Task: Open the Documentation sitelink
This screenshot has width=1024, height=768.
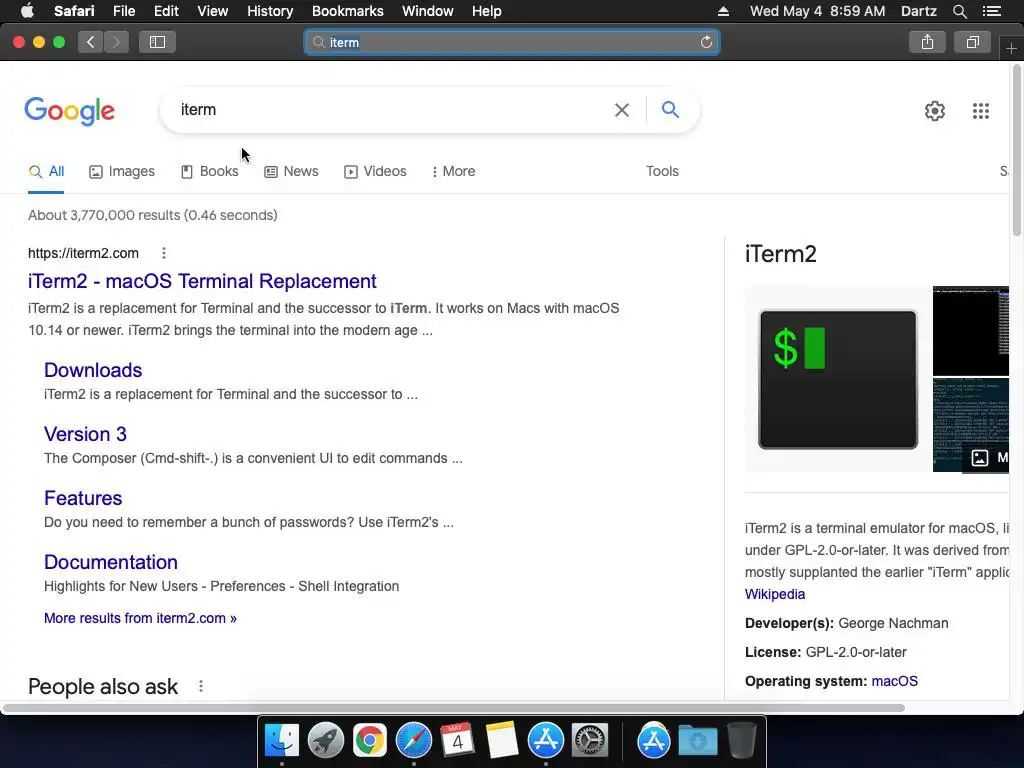Action: [110, 562]
